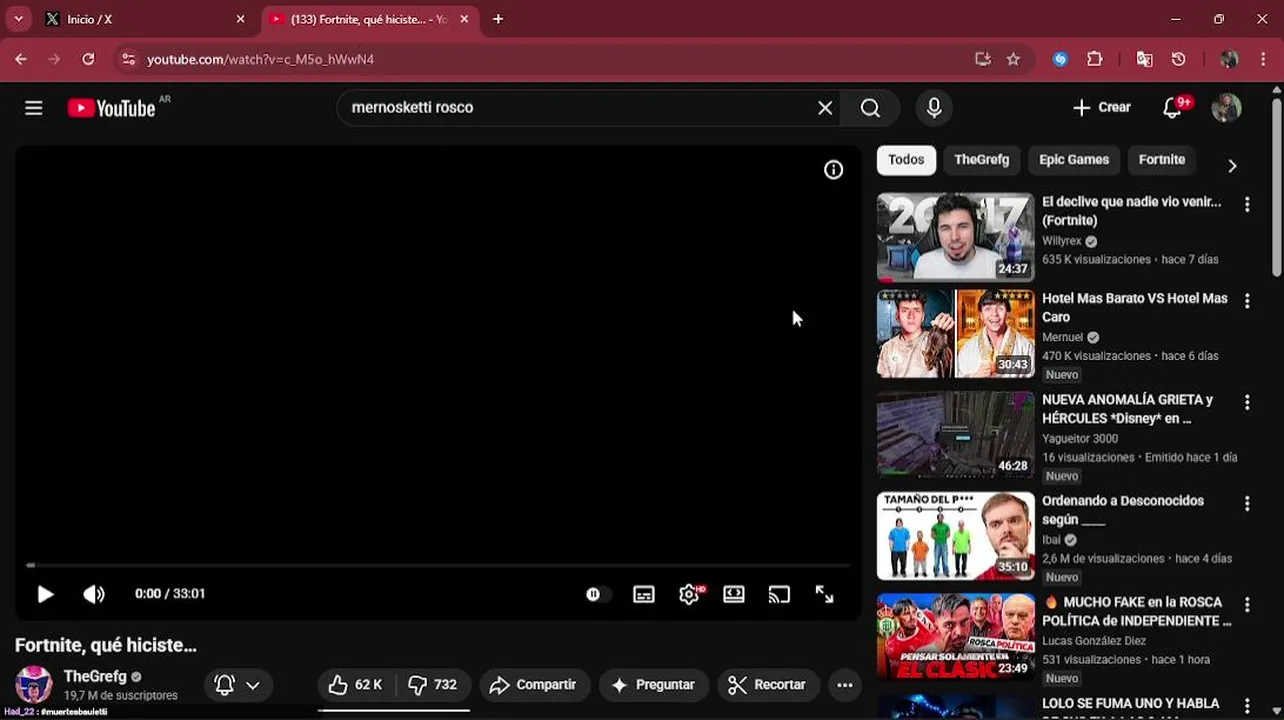The image size is (1284, 720).
Task: Open the YouTube account avatar menu
Action: (1227, 108)
